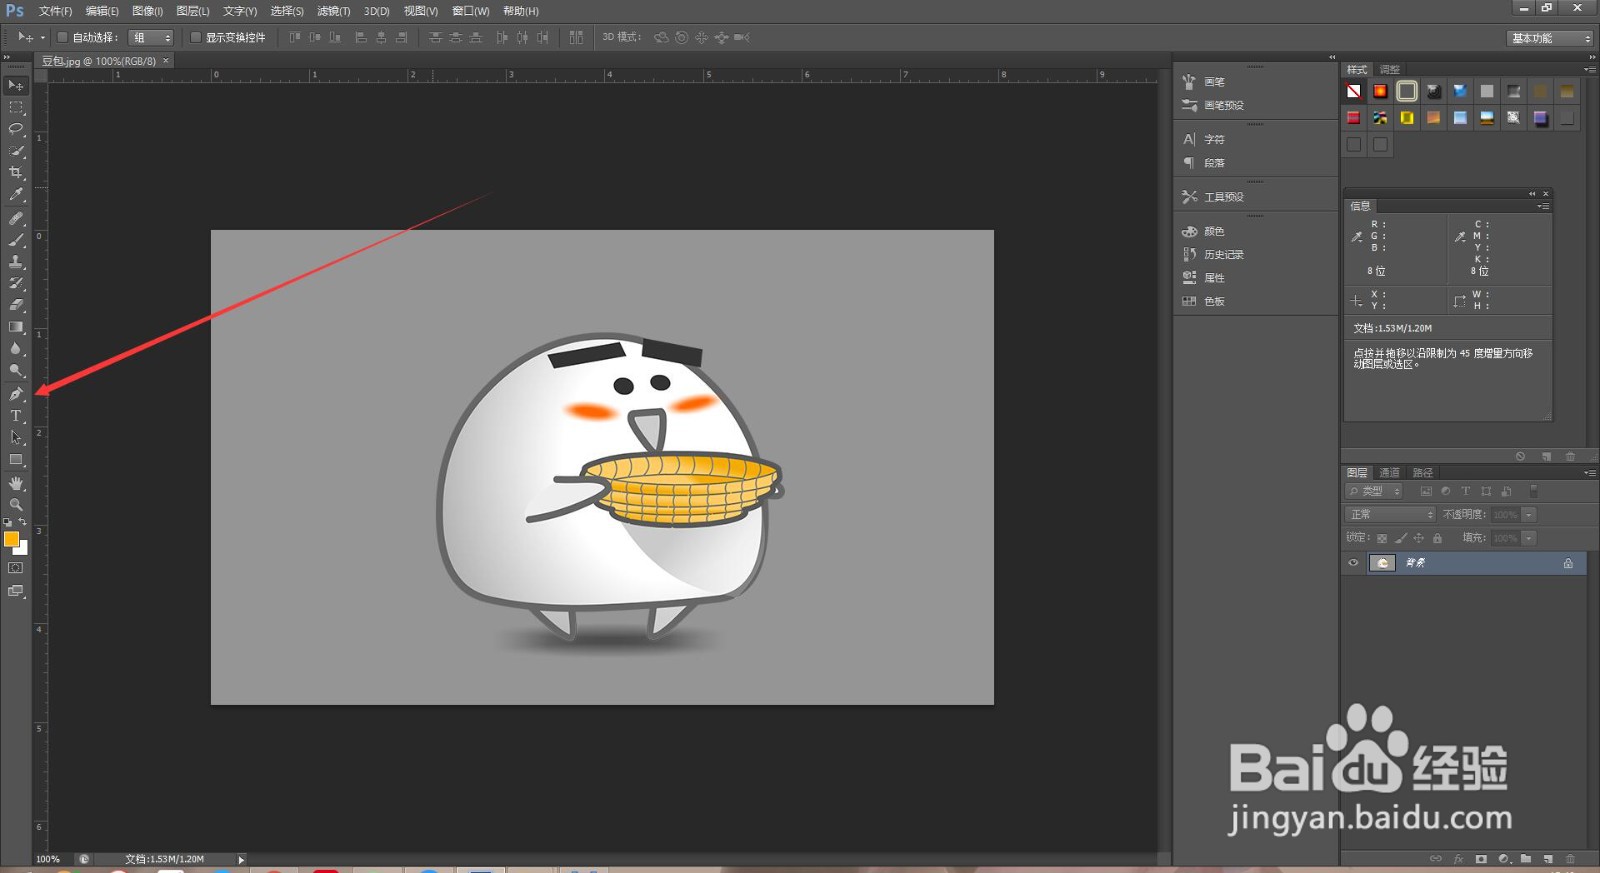1600x873 pixels.
Task: Select the Eraser tool
Action: (16, 306)
